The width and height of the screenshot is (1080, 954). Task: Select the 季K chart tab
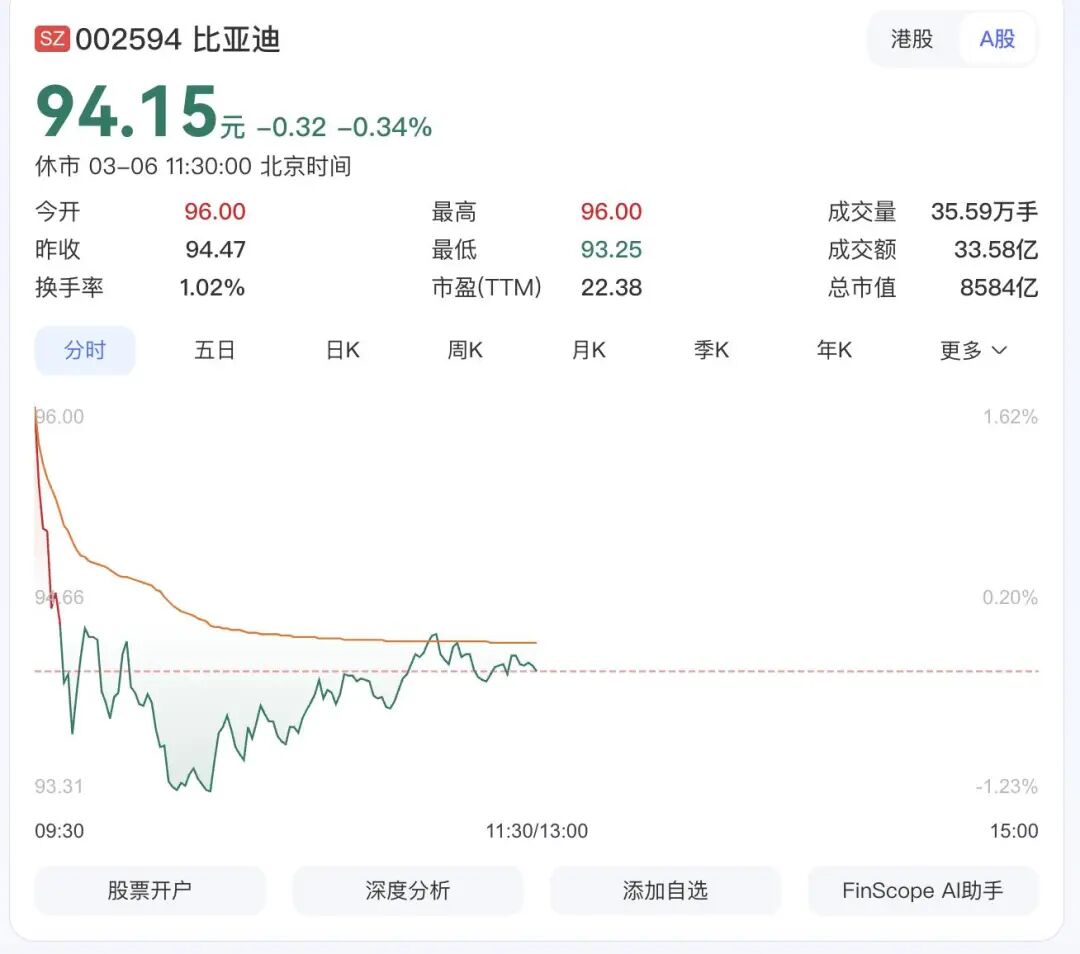pos(712,350)
